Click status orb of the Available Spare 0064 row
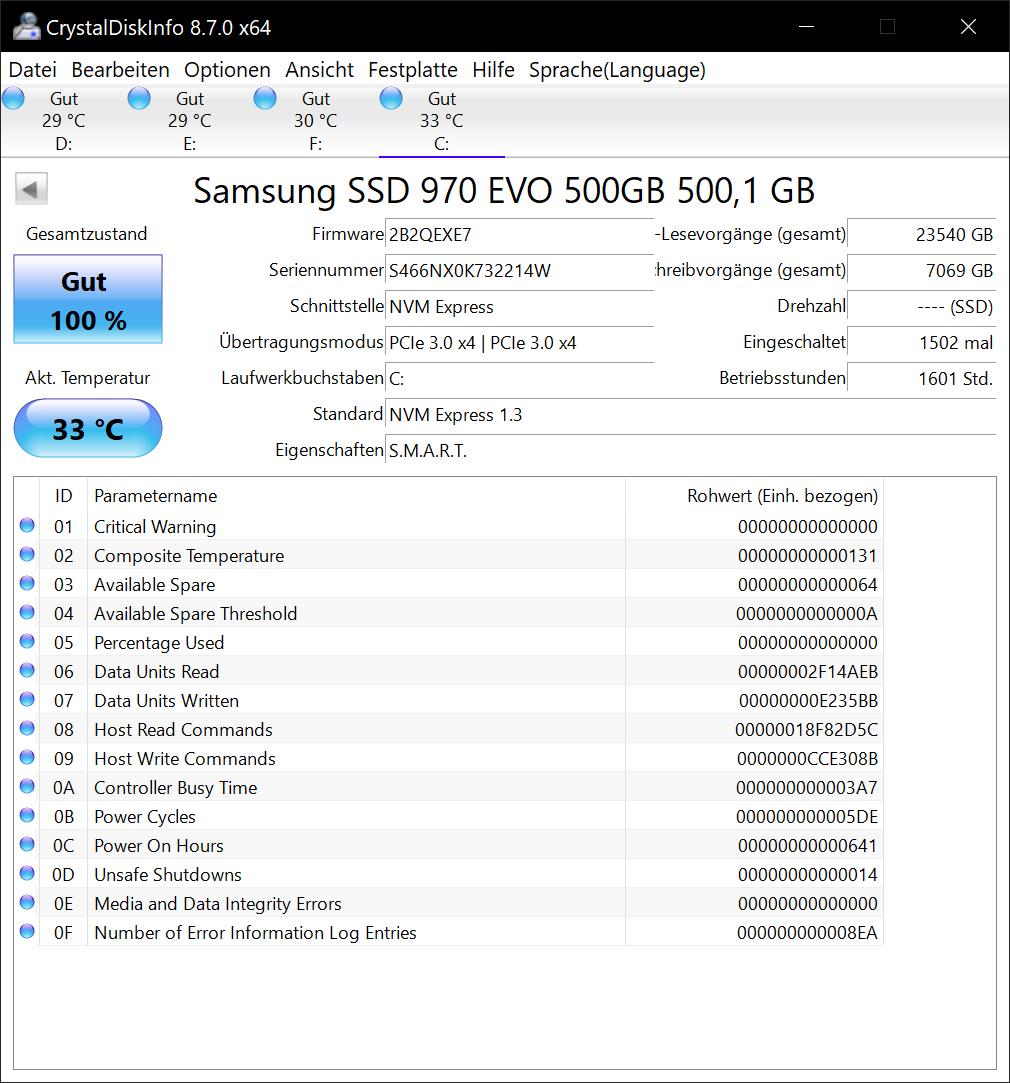Viewport: 1010px width, 1083px height. click(x=27, y=584)
